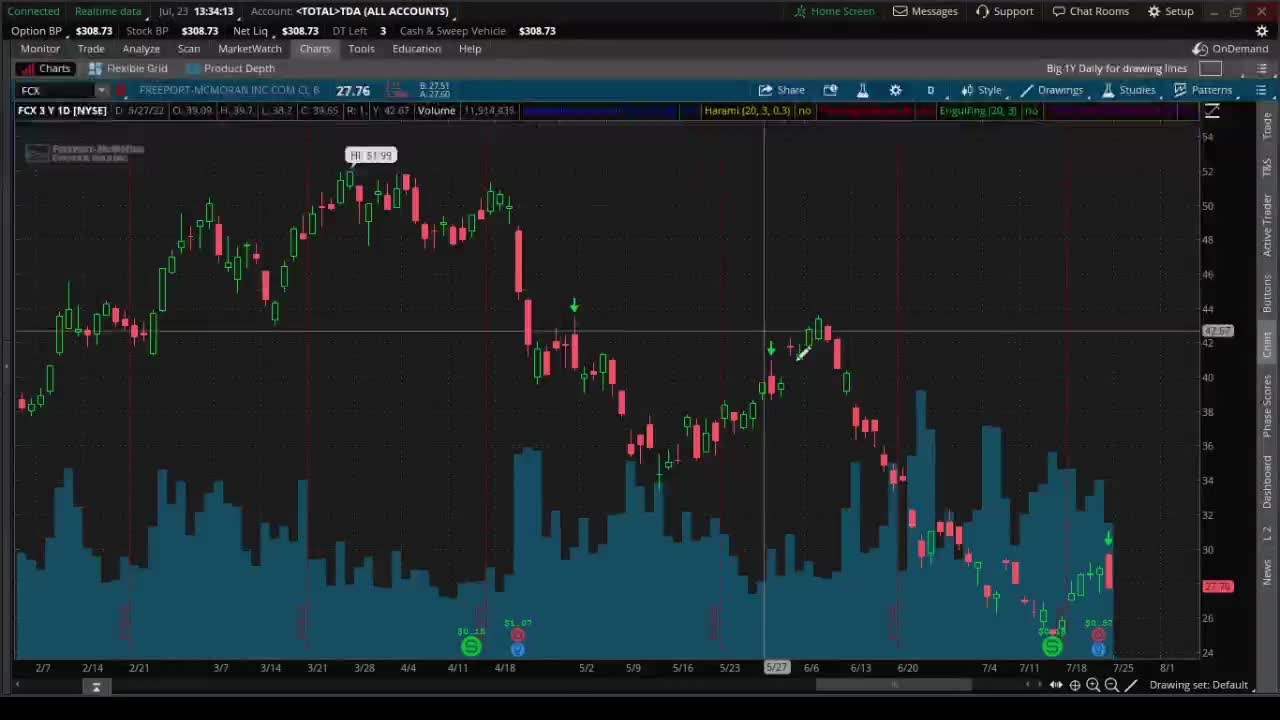Open the chart toolbar list menu icon
The height and width of the screenshot is (720, 1280).
click(x=1261, y=90)
